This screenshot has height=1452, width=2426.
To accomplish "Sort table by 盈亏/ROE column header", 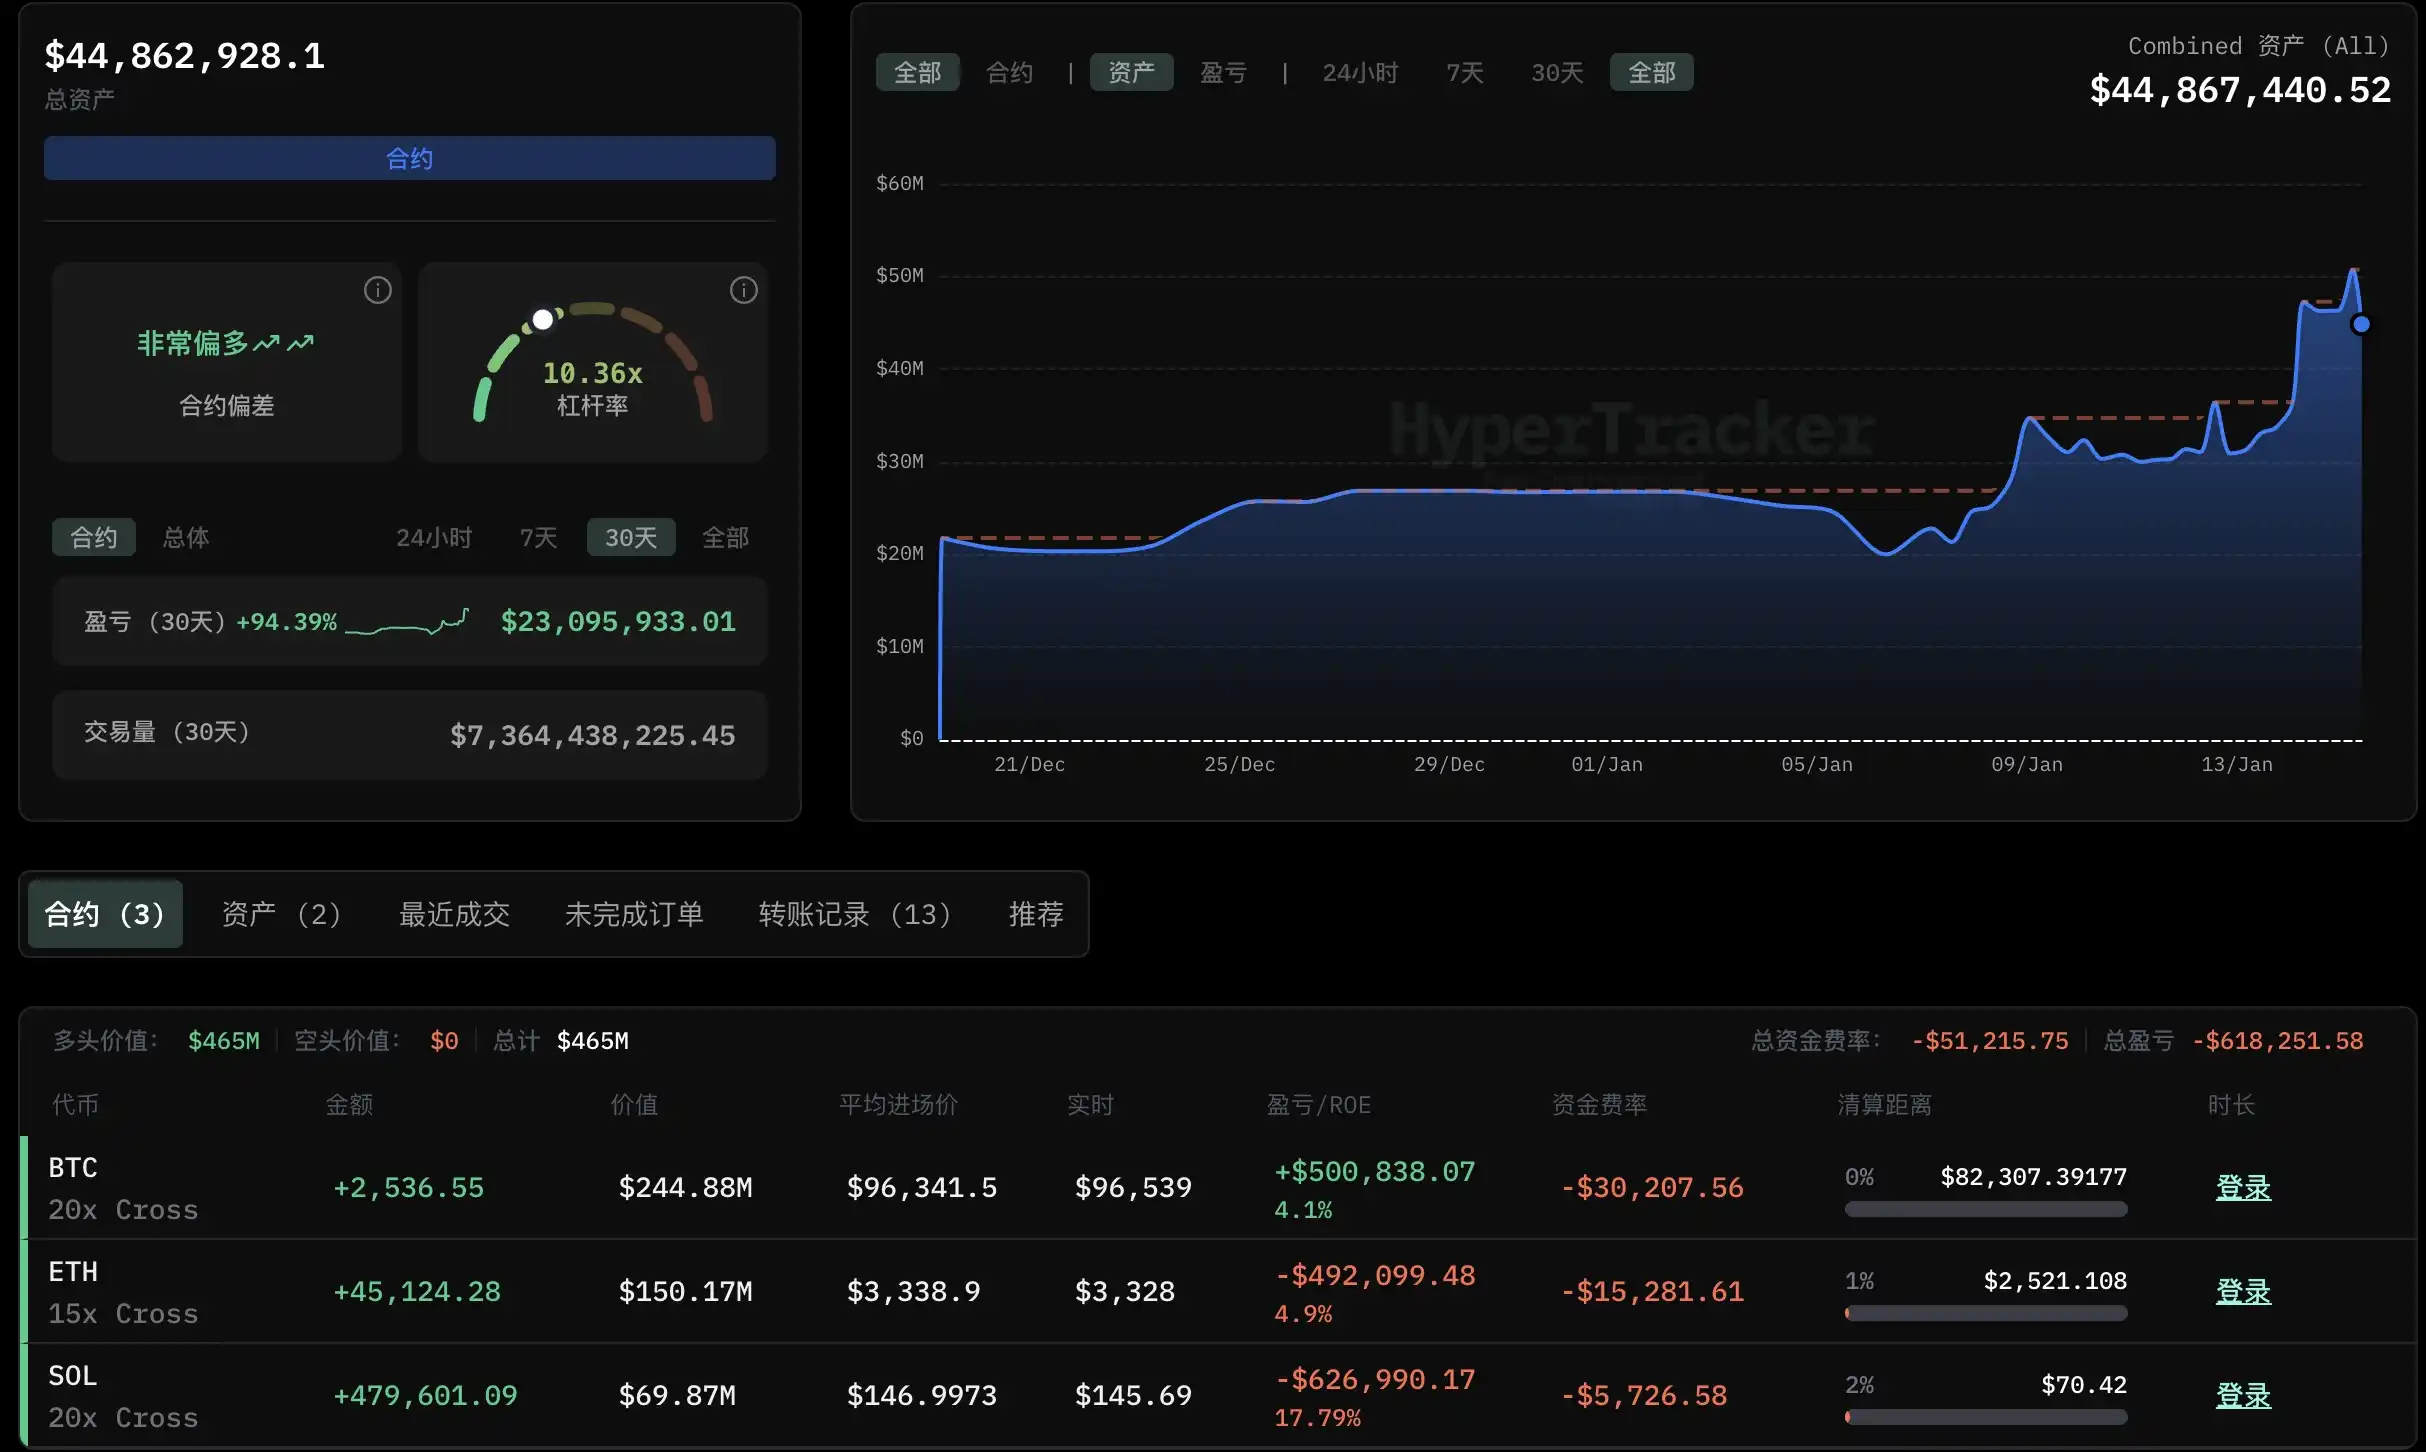I will pyautogui.click(x=1318, y=1105).
